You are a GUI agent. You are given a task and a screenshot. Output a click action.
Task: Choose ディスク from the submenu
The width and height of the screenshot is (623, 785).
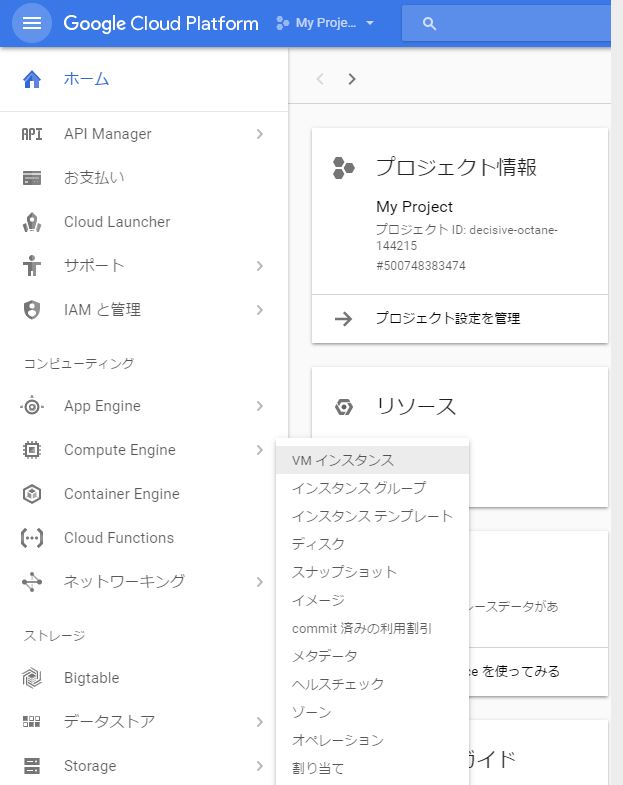318,544
